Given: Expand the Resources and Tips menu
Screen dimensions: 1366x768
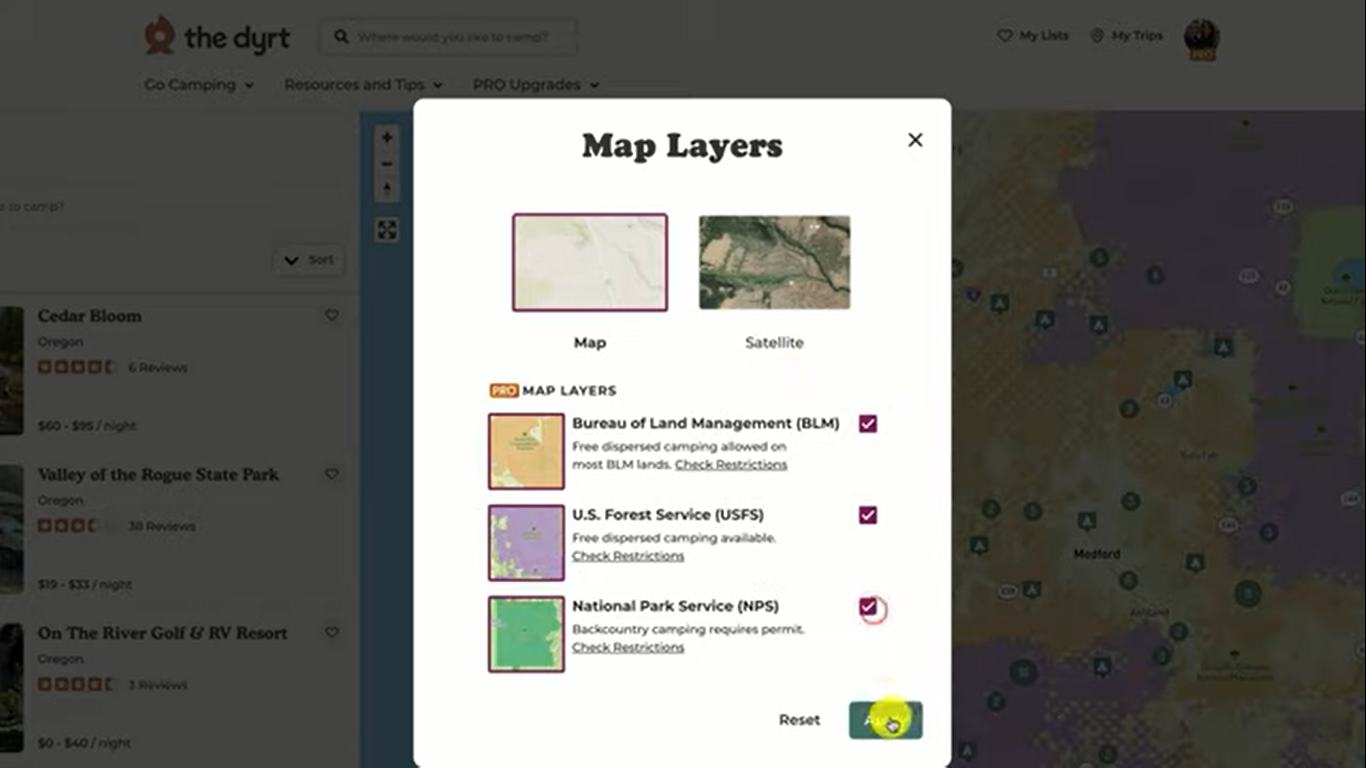Looking at the screenshot, I should pyautogui.click(x=363, y=85).
